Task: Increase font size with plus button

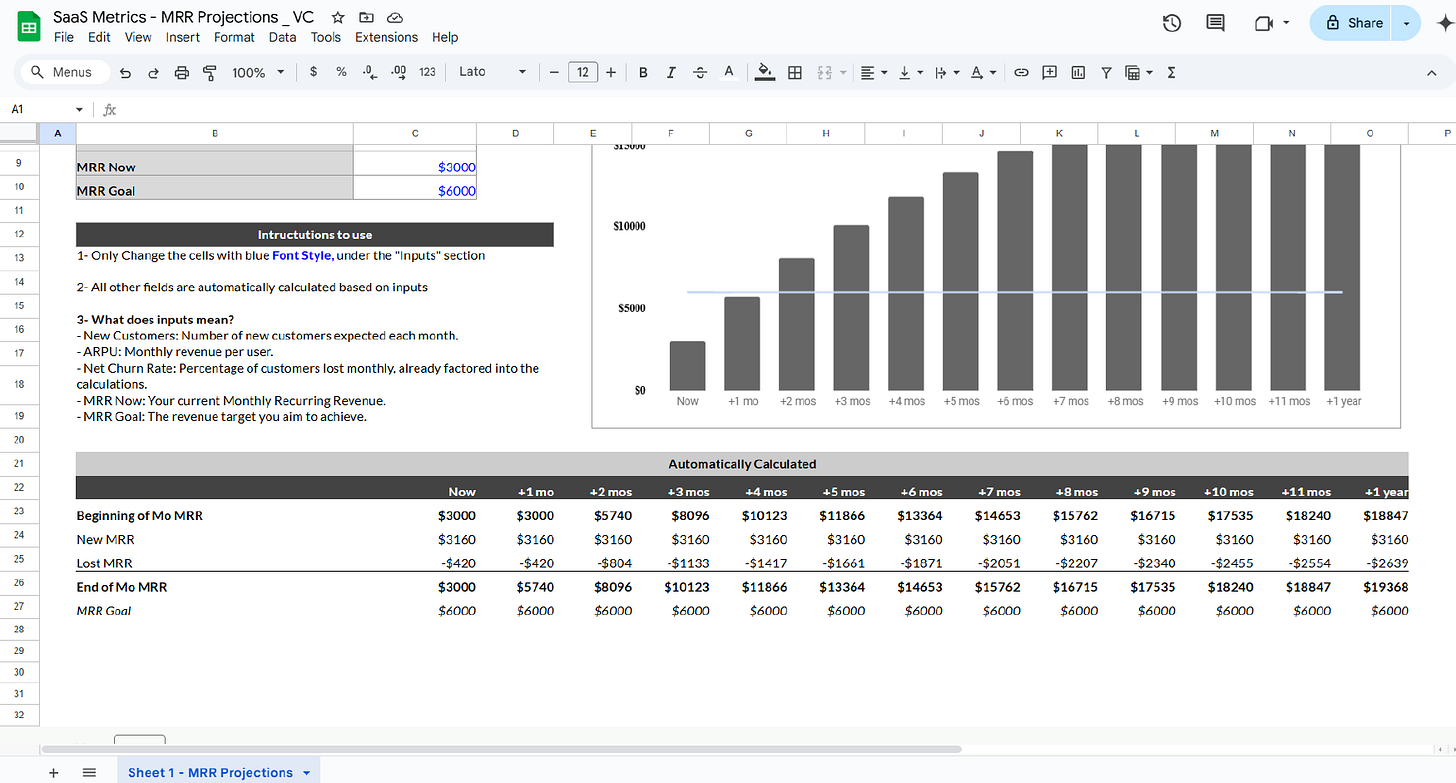Action: point(610,72)
